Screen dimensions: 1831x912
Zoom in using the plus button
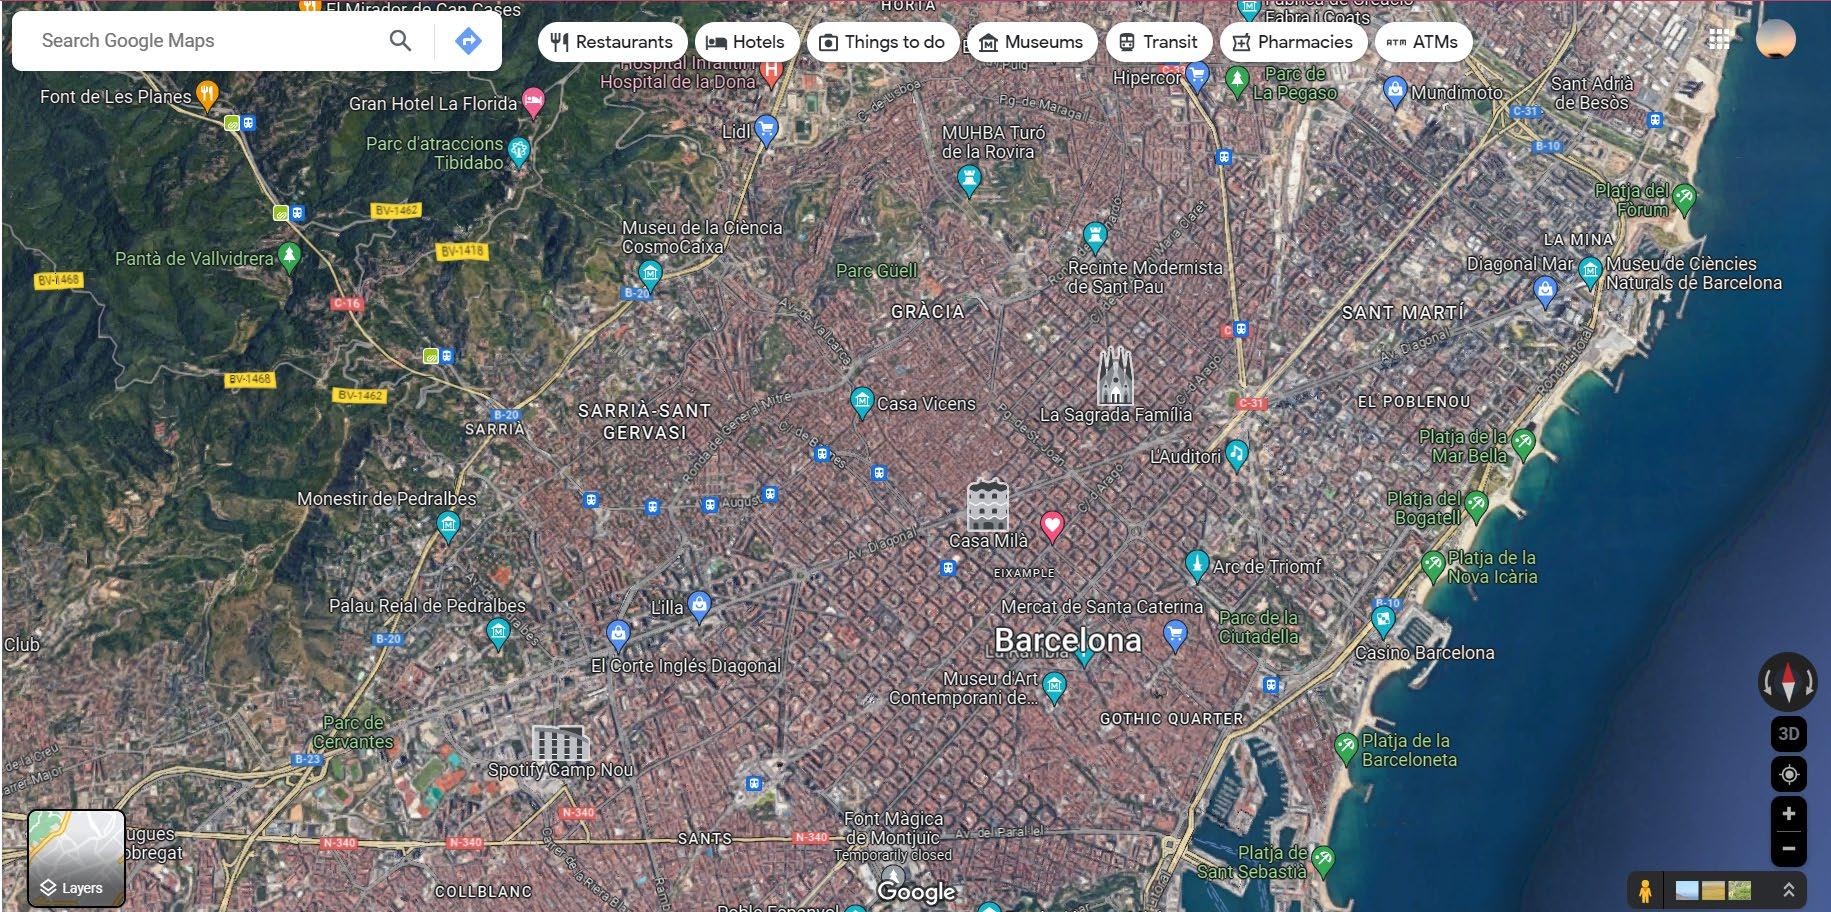point(1788,814)
